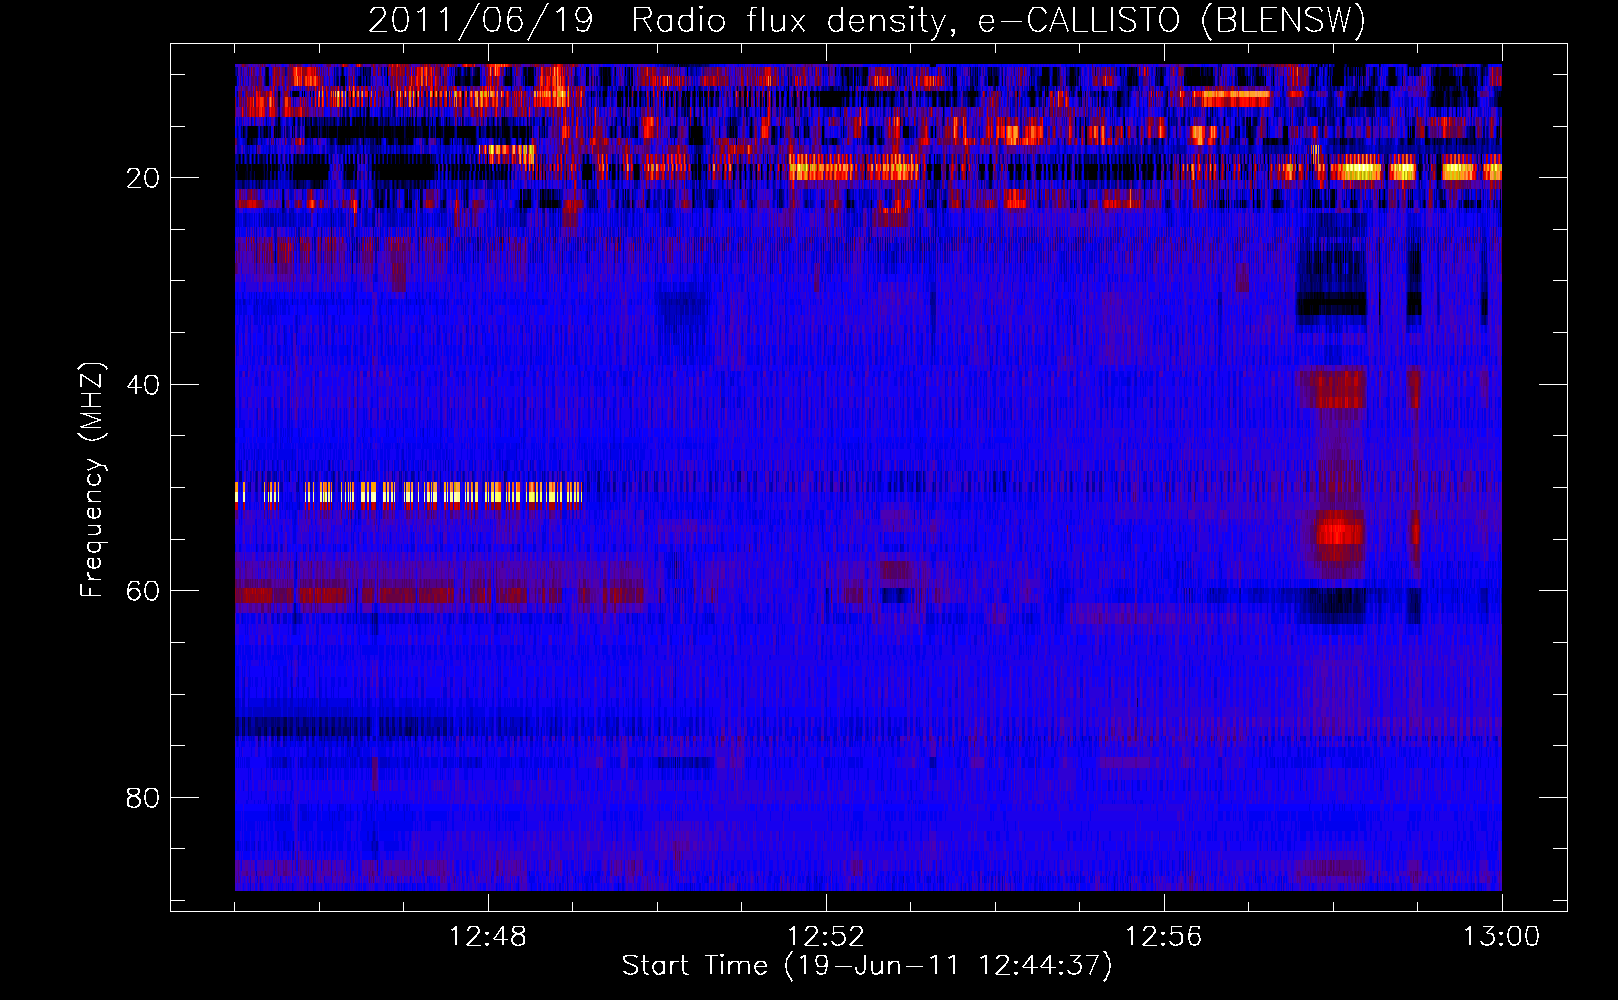Image resolution: width=1618 pixels, height=1000 pixels.
Task: Click the 12:52 time tick label
Action: [x=826, y=937]
